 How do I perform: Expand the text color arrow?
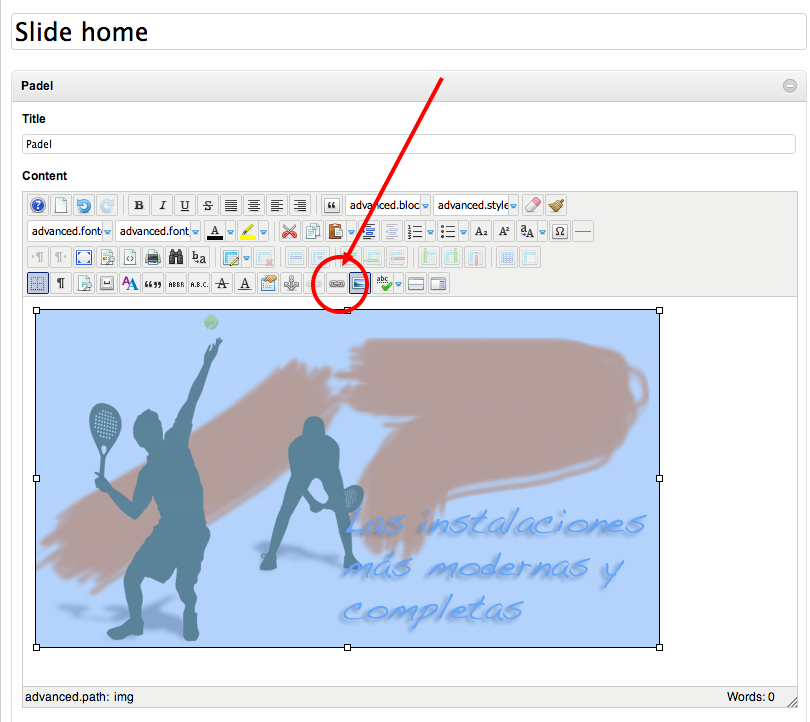coord(231,231)
